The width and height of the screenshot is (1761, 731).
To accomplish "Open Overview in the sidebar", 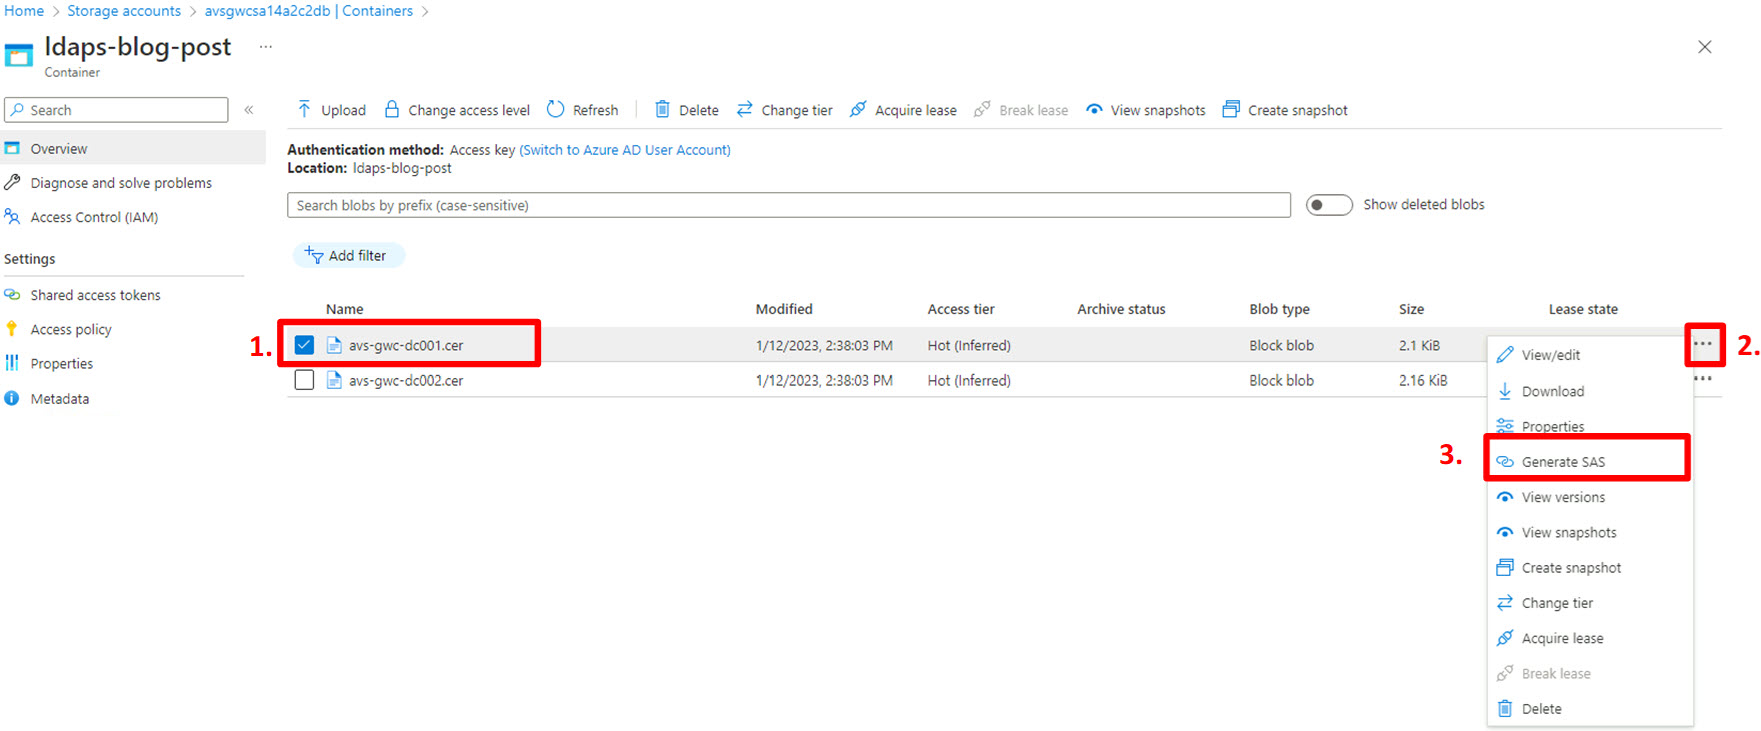I will click(x=133, y=148).
